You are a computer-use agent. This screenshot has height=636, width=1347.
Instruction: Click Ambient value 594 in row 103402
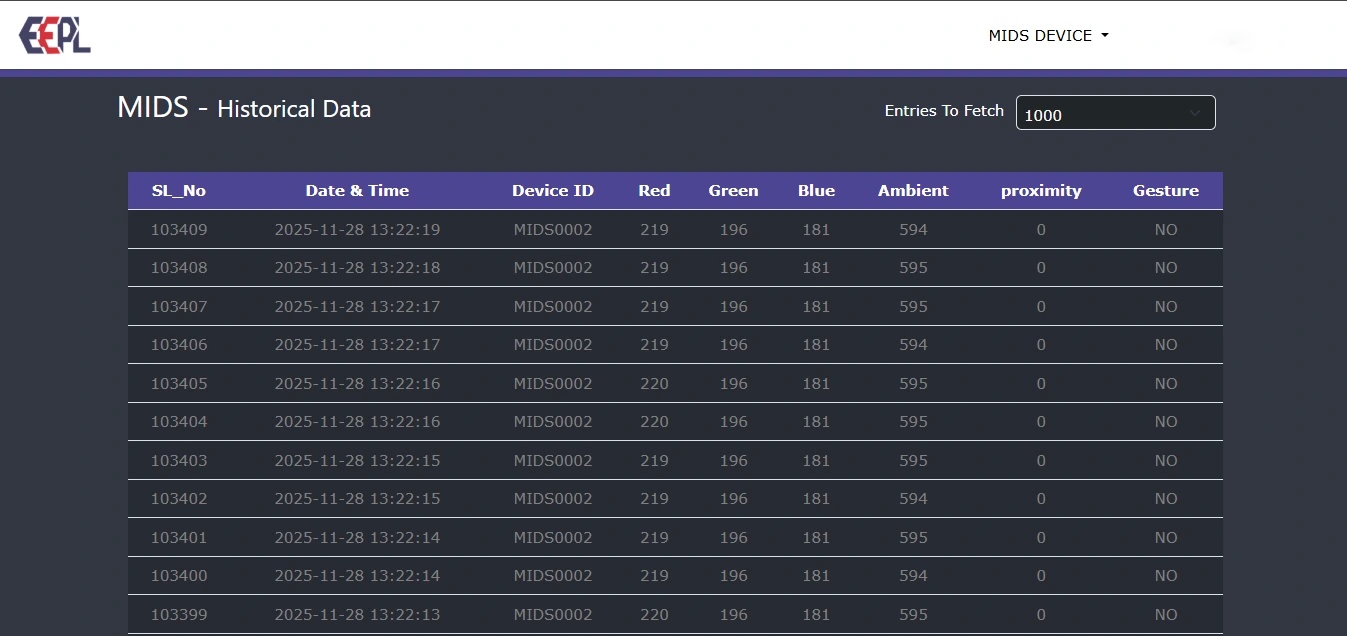pyautogui.click(x=913, y=499)
